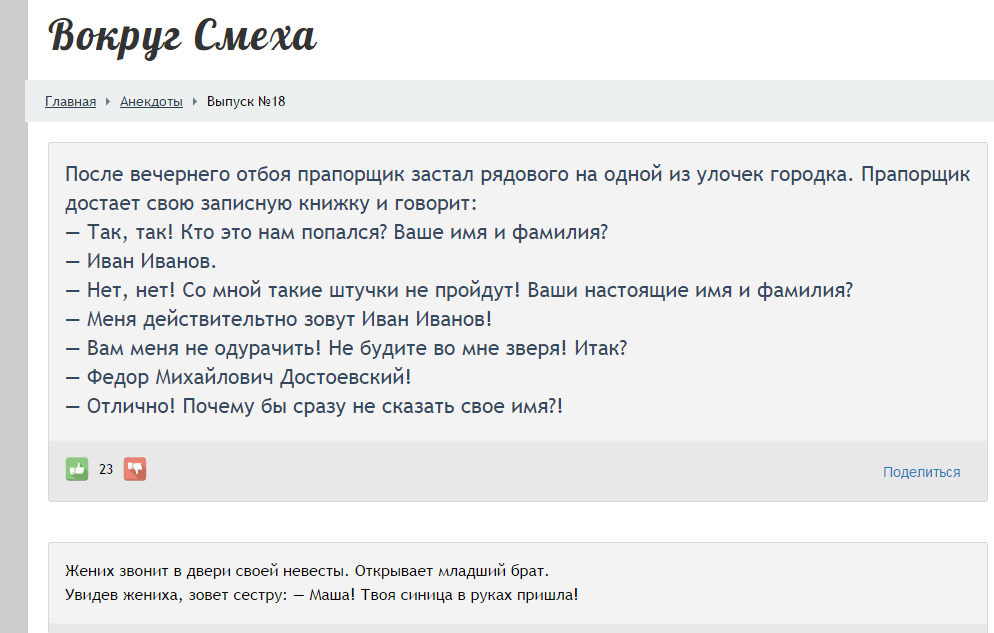Upvote the joke with the green thumbs-up icon
The width and height of the screenshot is (994, 633).
pos(77,469)
